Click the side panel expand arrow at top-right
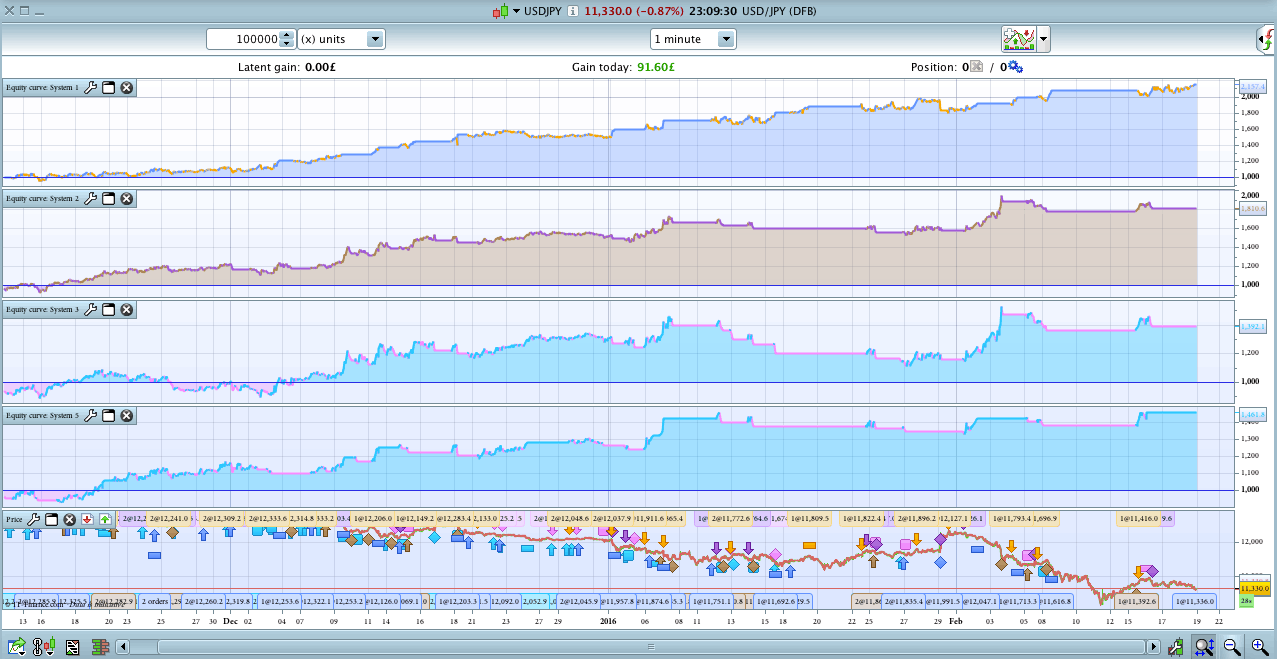Viewport: 1277px width, 659px height. coord(1266,39)
